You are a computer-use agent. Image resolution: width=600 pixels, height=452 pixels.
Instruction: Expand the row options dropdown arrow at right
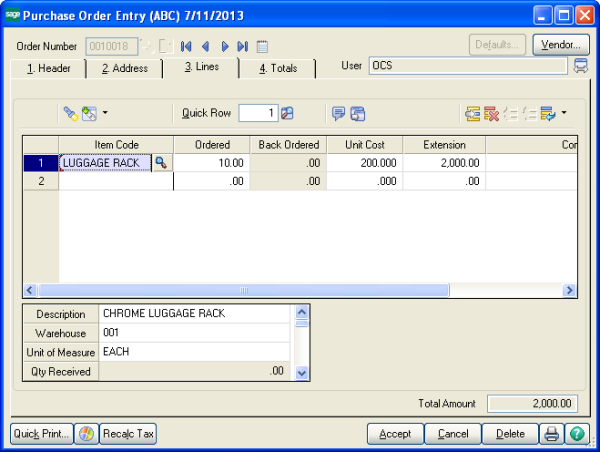click(x=564, y=113)
